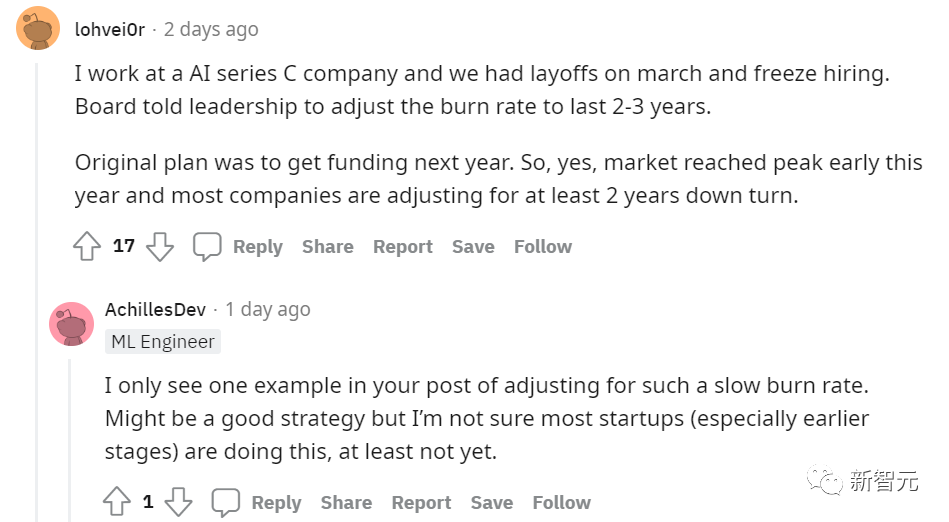Open AchillesDev's avatar profile
Viewport: 949px width, 522px height.
click(71, 324)
